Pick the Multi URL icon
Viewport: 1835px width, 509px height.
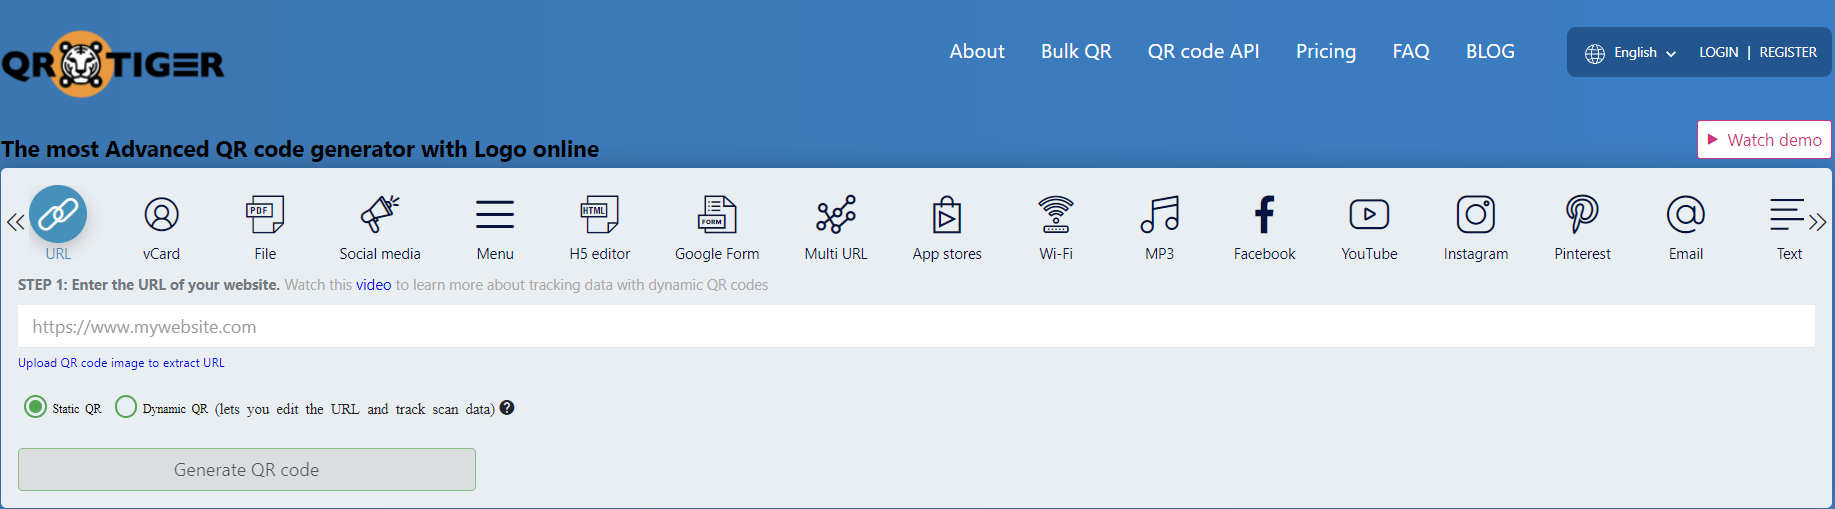(836, 214)
